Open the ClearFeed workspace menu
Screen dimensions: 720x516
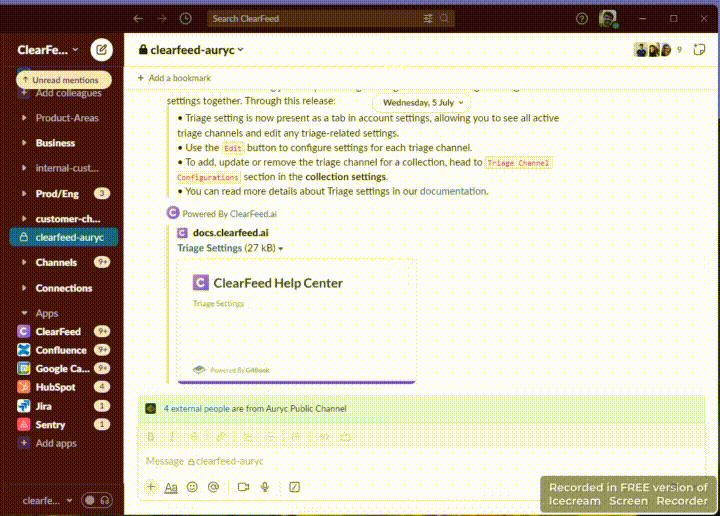pyautogui.click(x=48, y=50)
